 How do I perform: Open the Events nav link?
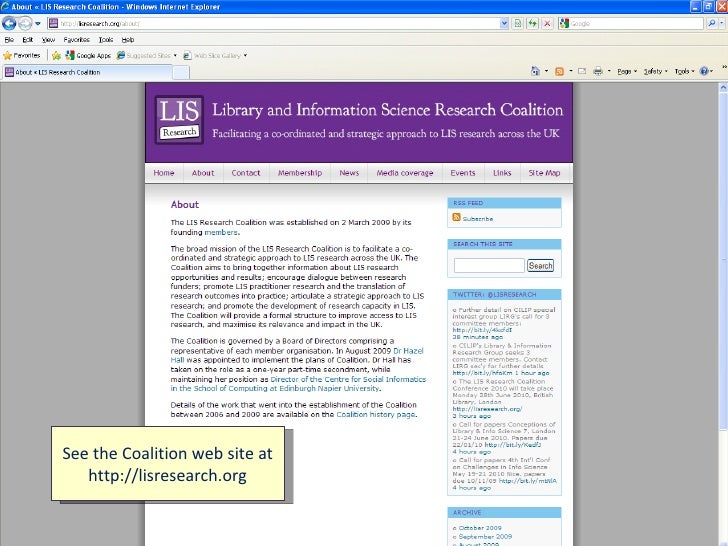463,173
